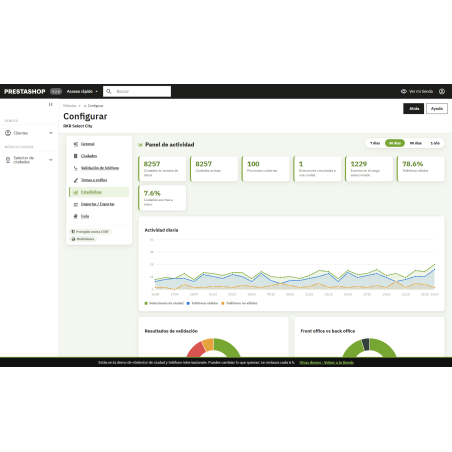
Task: Select the 7 días range
Action: coord(375,143)
